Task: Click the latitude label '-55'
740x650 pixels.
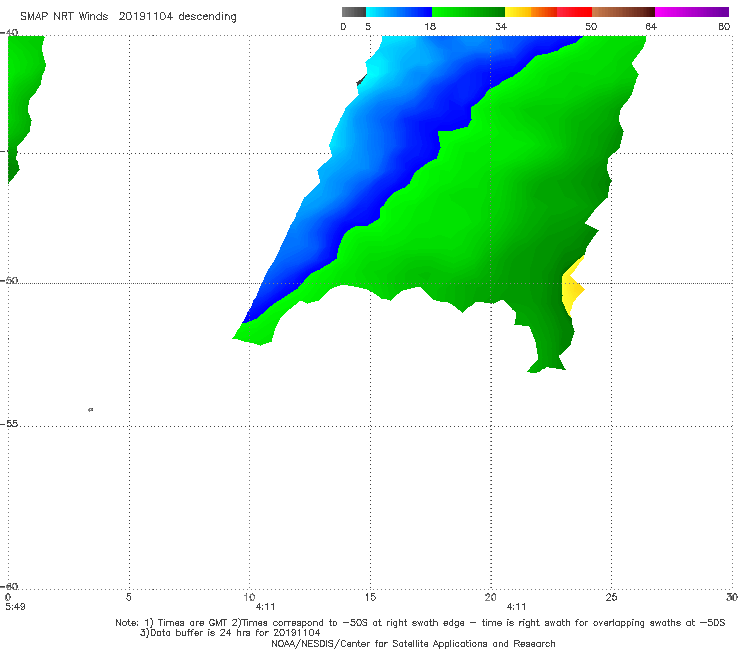Action: pyautogui.click(x=9, y=424)
